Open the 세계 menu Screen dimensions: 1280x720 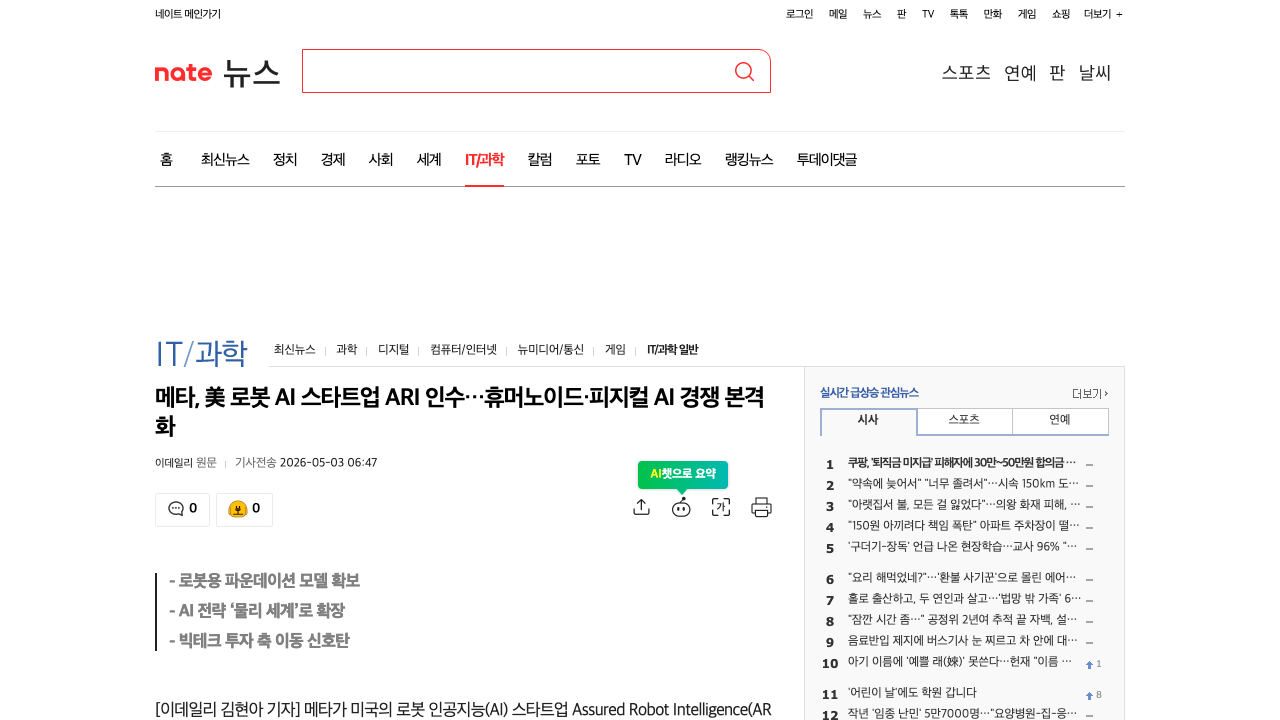(x=429, y=159)
